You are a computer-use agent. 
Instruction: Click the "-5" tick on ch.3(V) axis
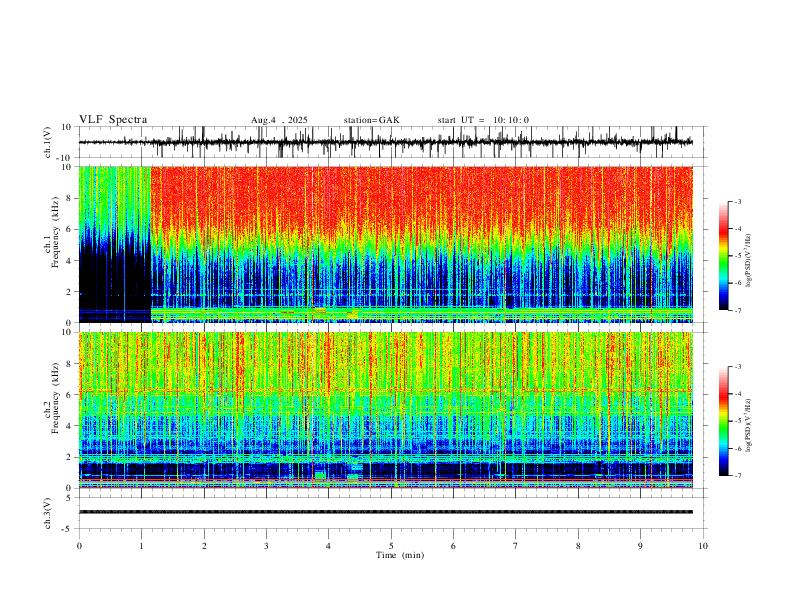67,529
